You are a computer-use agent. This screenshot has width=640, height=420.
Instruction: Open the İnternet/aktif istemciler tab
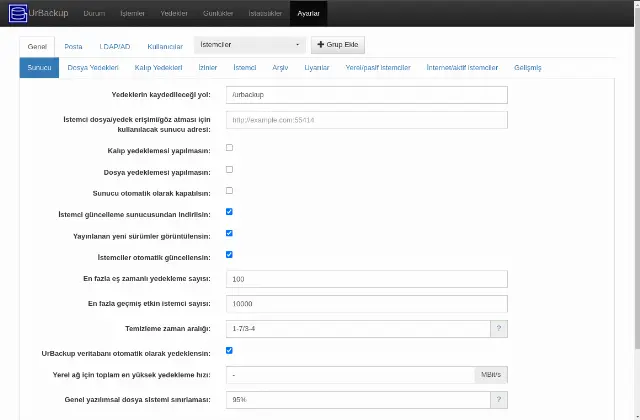(462, 68)
